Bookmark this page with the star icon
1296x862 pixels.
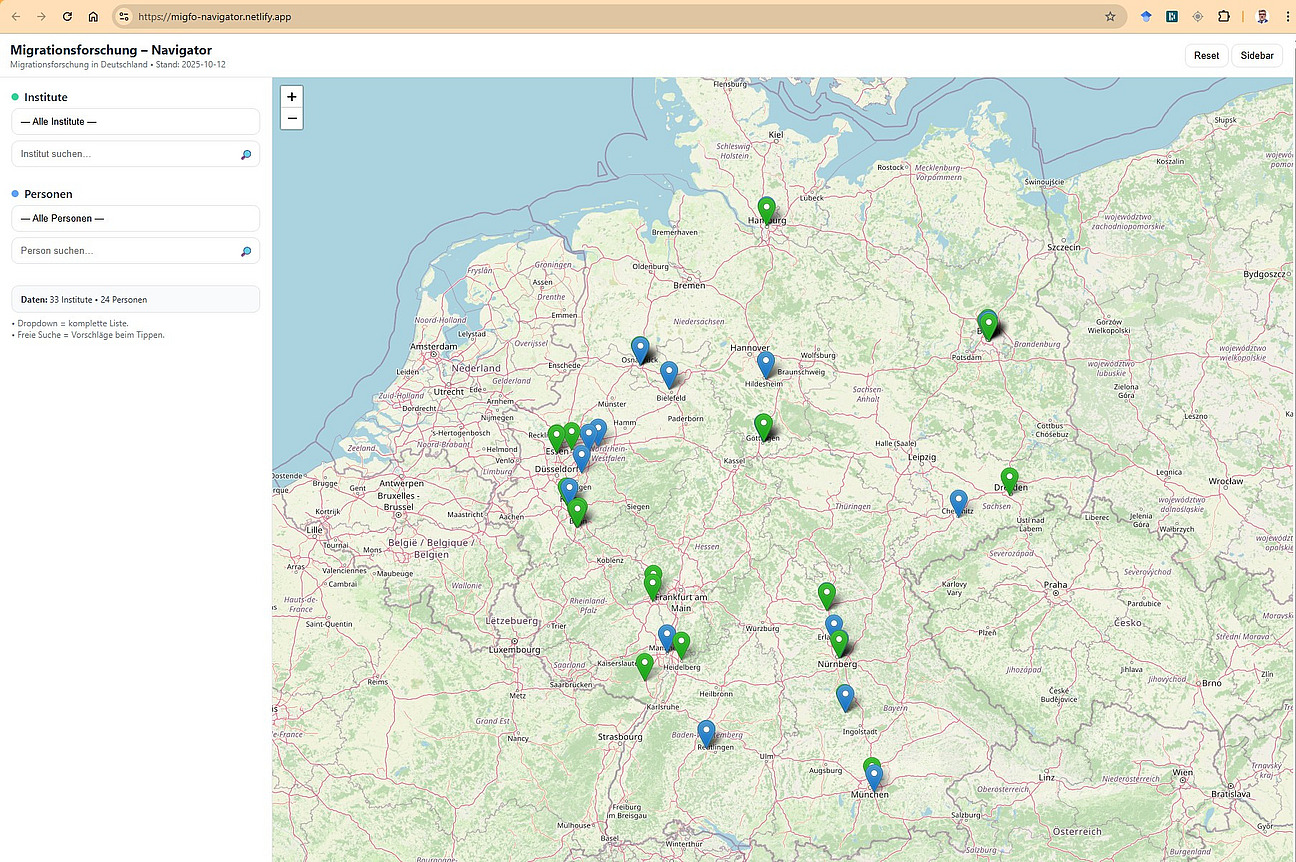(1110, 16)
